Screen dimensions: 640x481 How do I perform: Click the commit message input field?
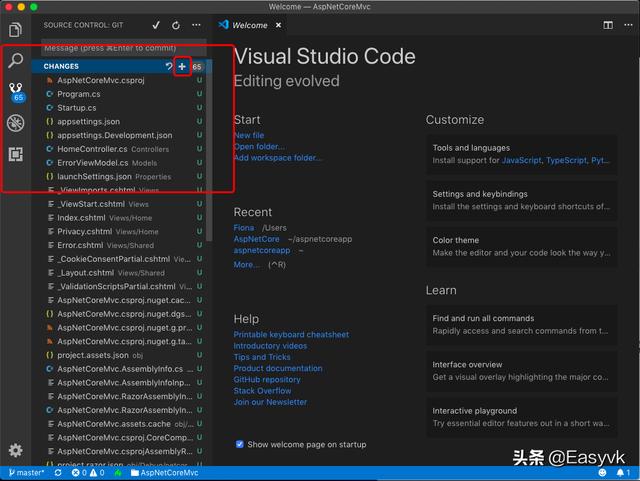pos(124,48)
